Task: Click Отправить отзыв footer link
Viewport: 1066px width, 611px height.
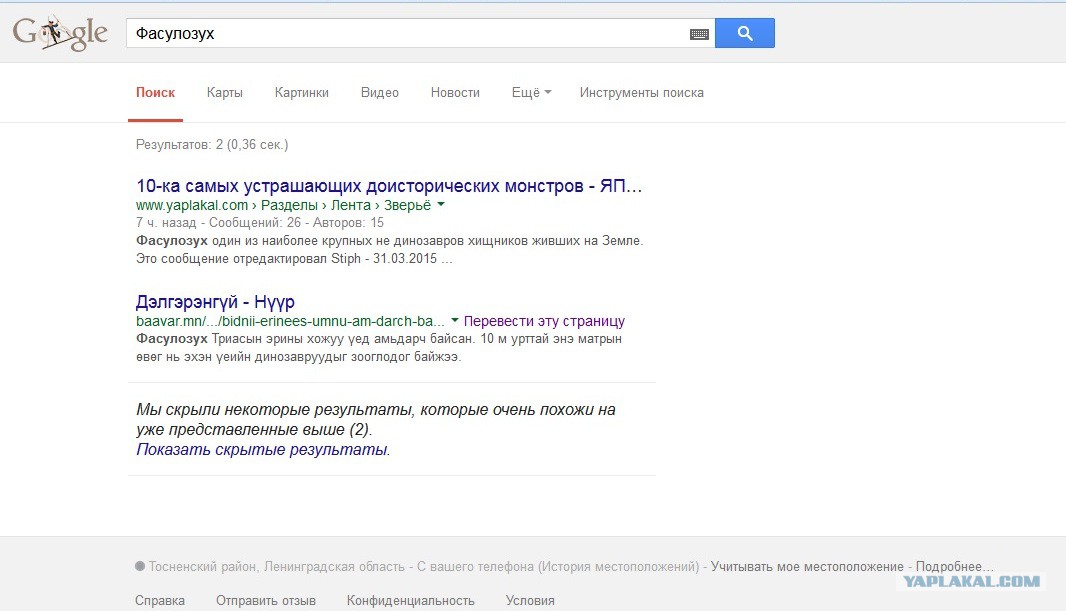Action: click(266, 600)
